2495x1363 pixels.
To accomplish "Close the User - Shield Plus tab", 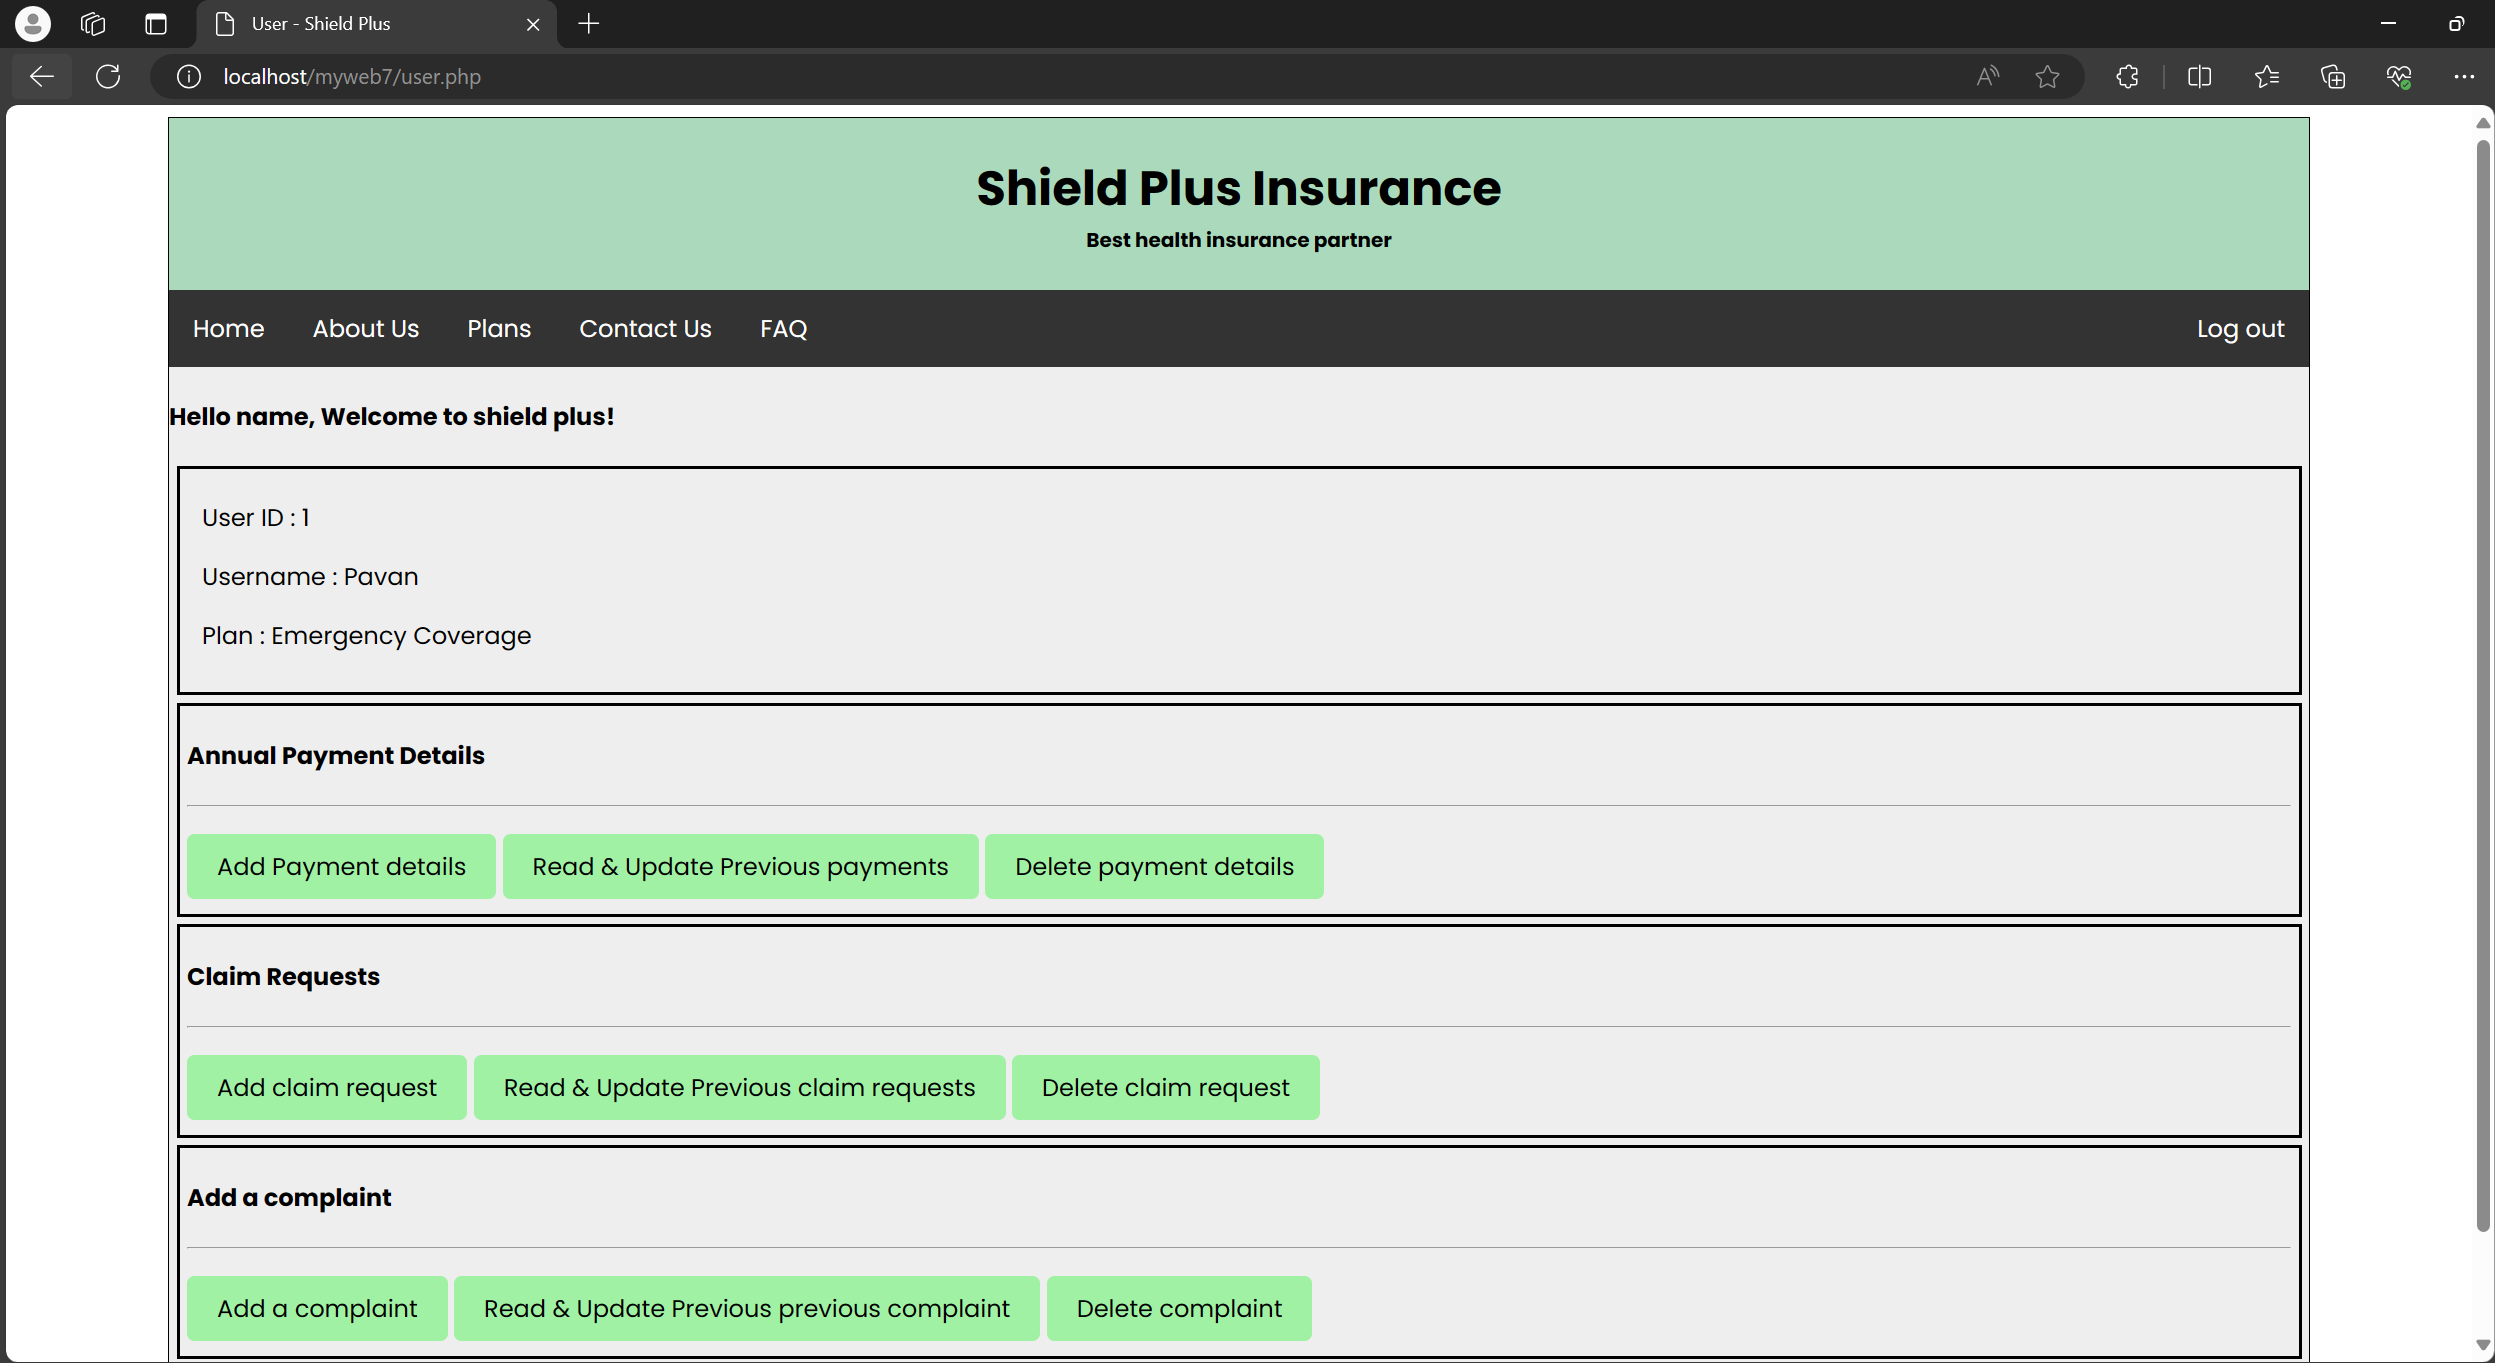I will tap(533, 24).
